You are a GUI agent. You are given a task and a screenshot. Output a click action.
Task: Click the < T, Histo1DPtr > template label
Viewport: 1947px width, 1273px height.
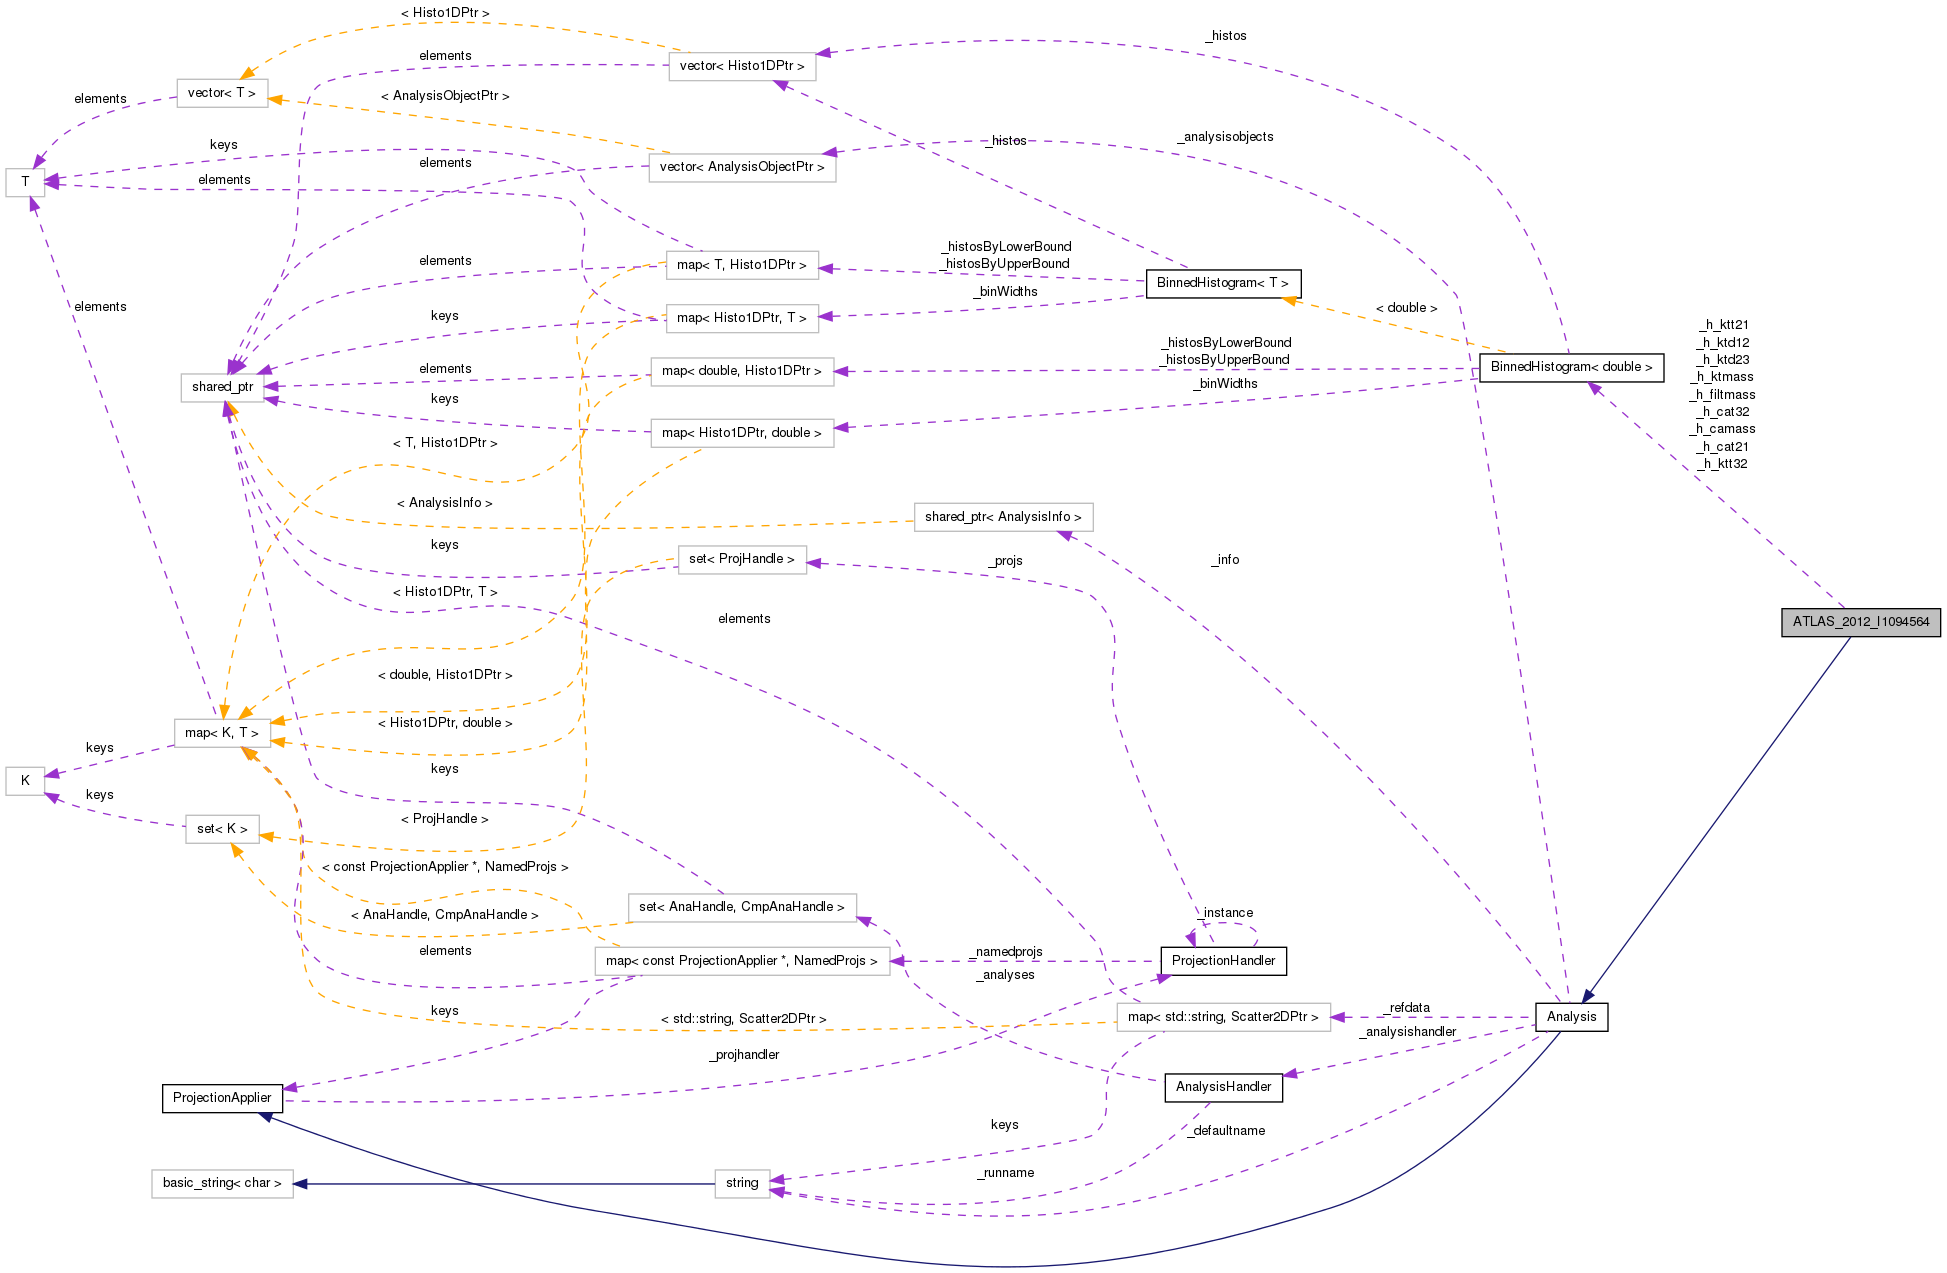(444, 443)
